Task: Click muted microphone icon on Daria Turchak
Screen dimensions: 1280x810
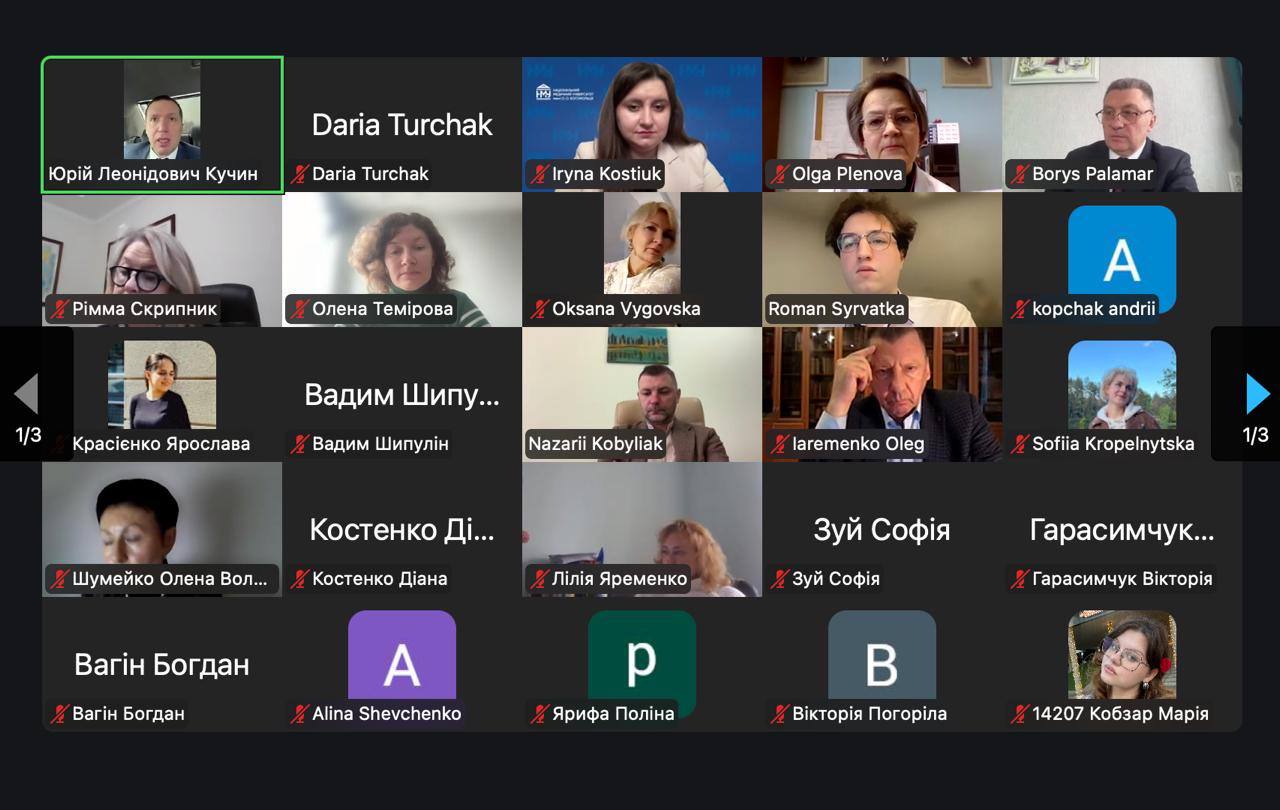Action: [x=300, y=174]
